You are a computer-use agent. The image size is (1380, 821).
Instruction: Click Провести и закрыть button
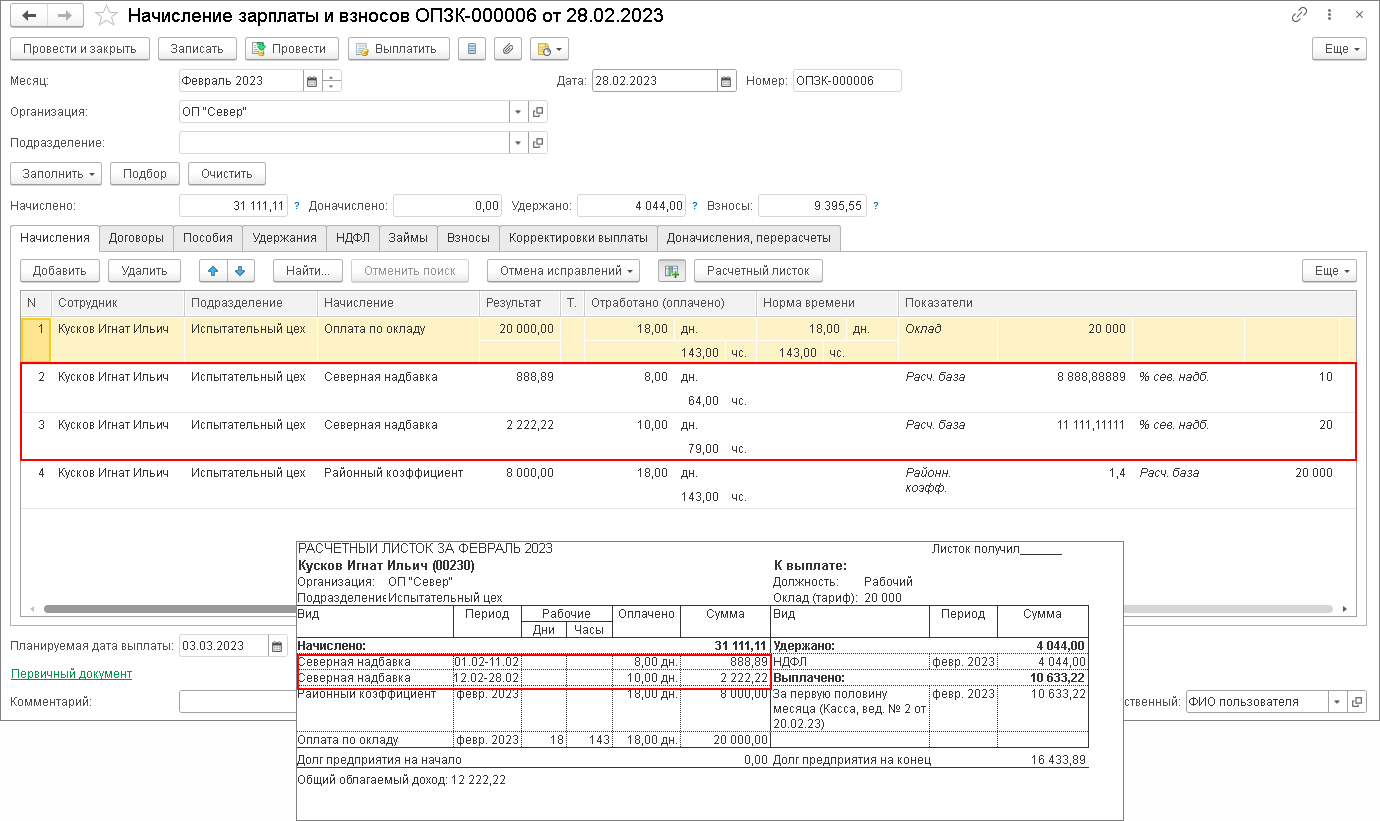(x=80, y=49)
